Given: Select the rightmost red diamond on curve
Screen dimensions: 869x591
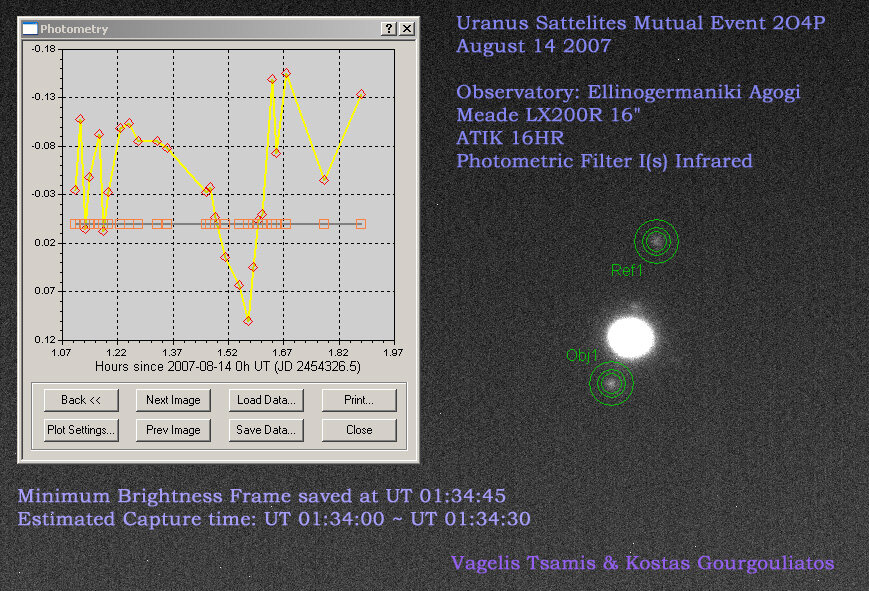Looking at the screenshot, I should 361,94.
